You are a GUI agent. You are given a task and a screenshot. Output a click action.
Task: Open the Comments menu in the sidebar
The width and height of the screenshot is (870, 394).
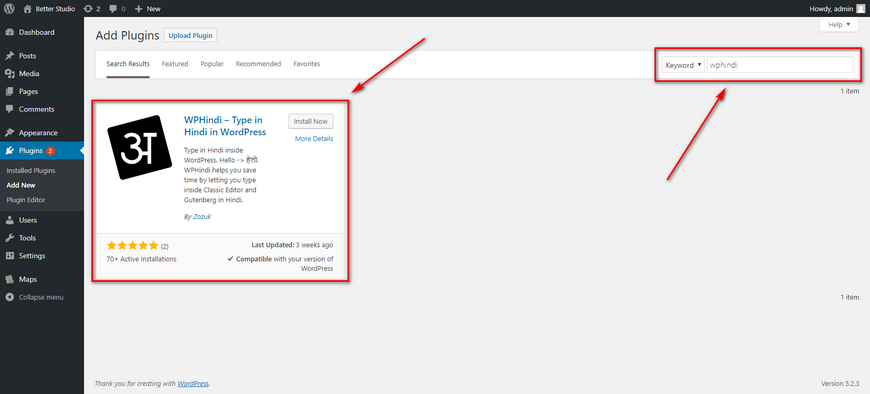tap(37, 109)
